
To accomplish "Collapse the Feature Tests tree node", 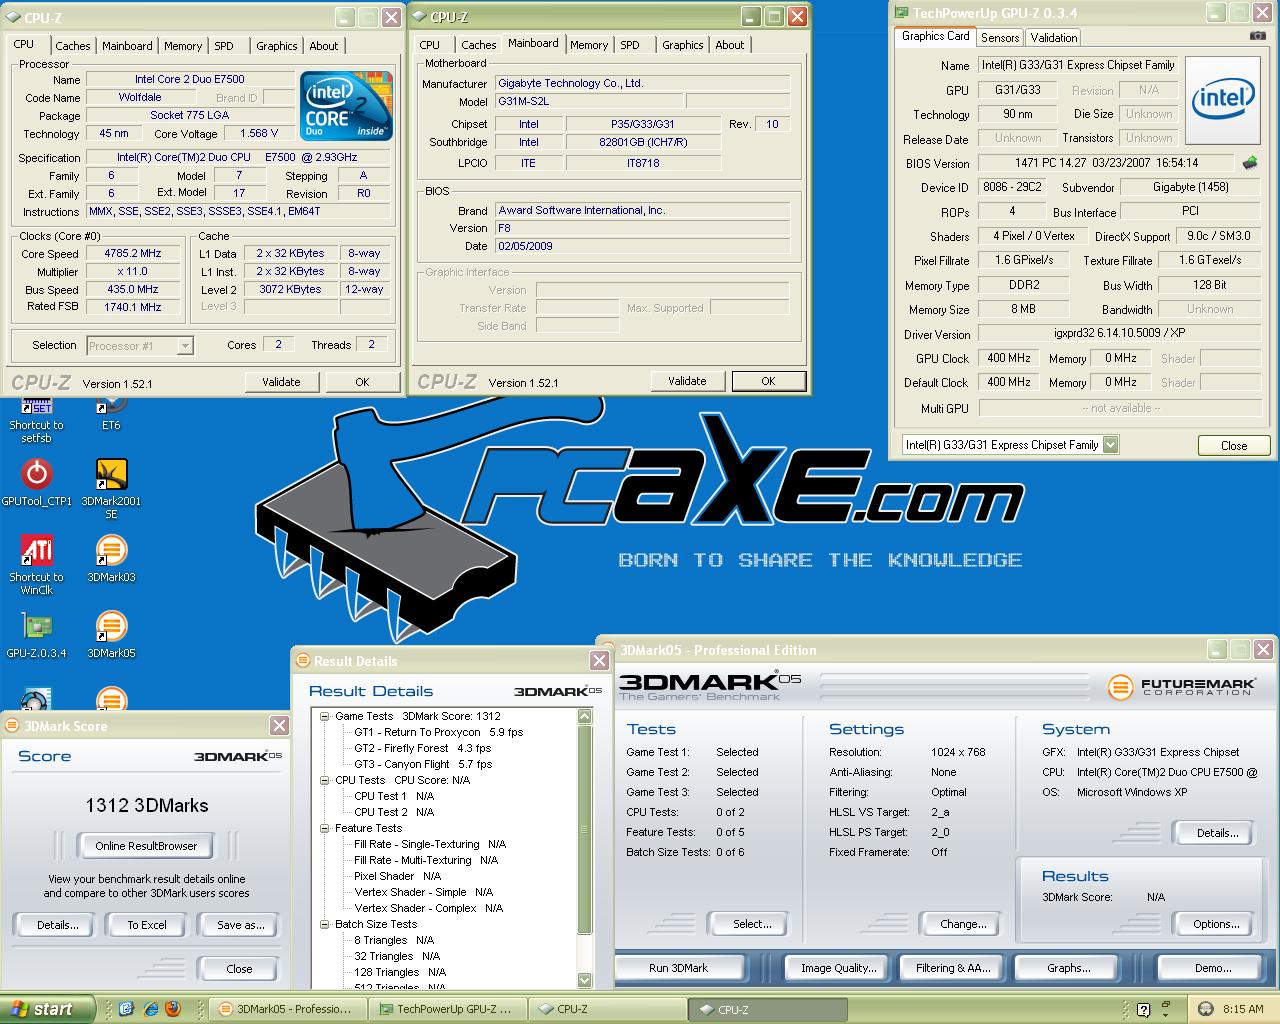I will [325, 828].
